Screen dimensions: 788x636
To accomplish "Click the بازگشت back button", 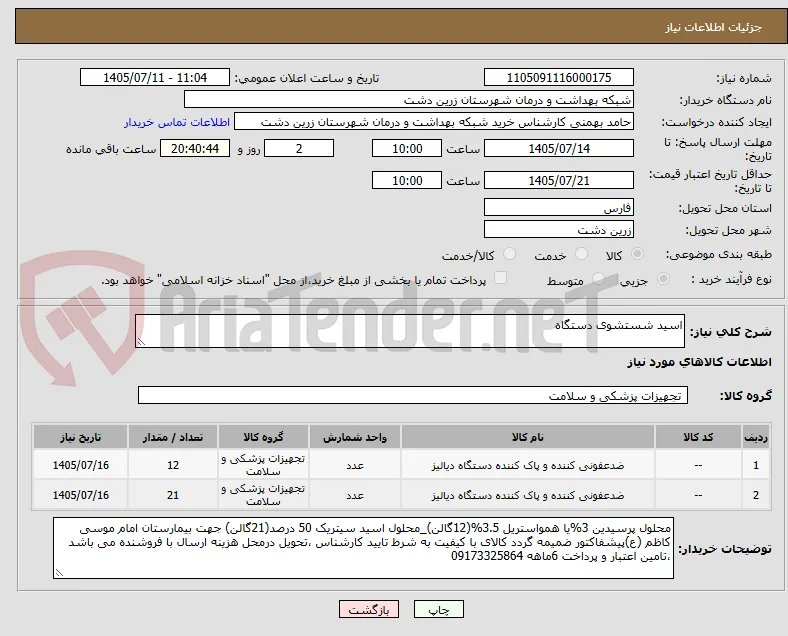I will point(369,609).
